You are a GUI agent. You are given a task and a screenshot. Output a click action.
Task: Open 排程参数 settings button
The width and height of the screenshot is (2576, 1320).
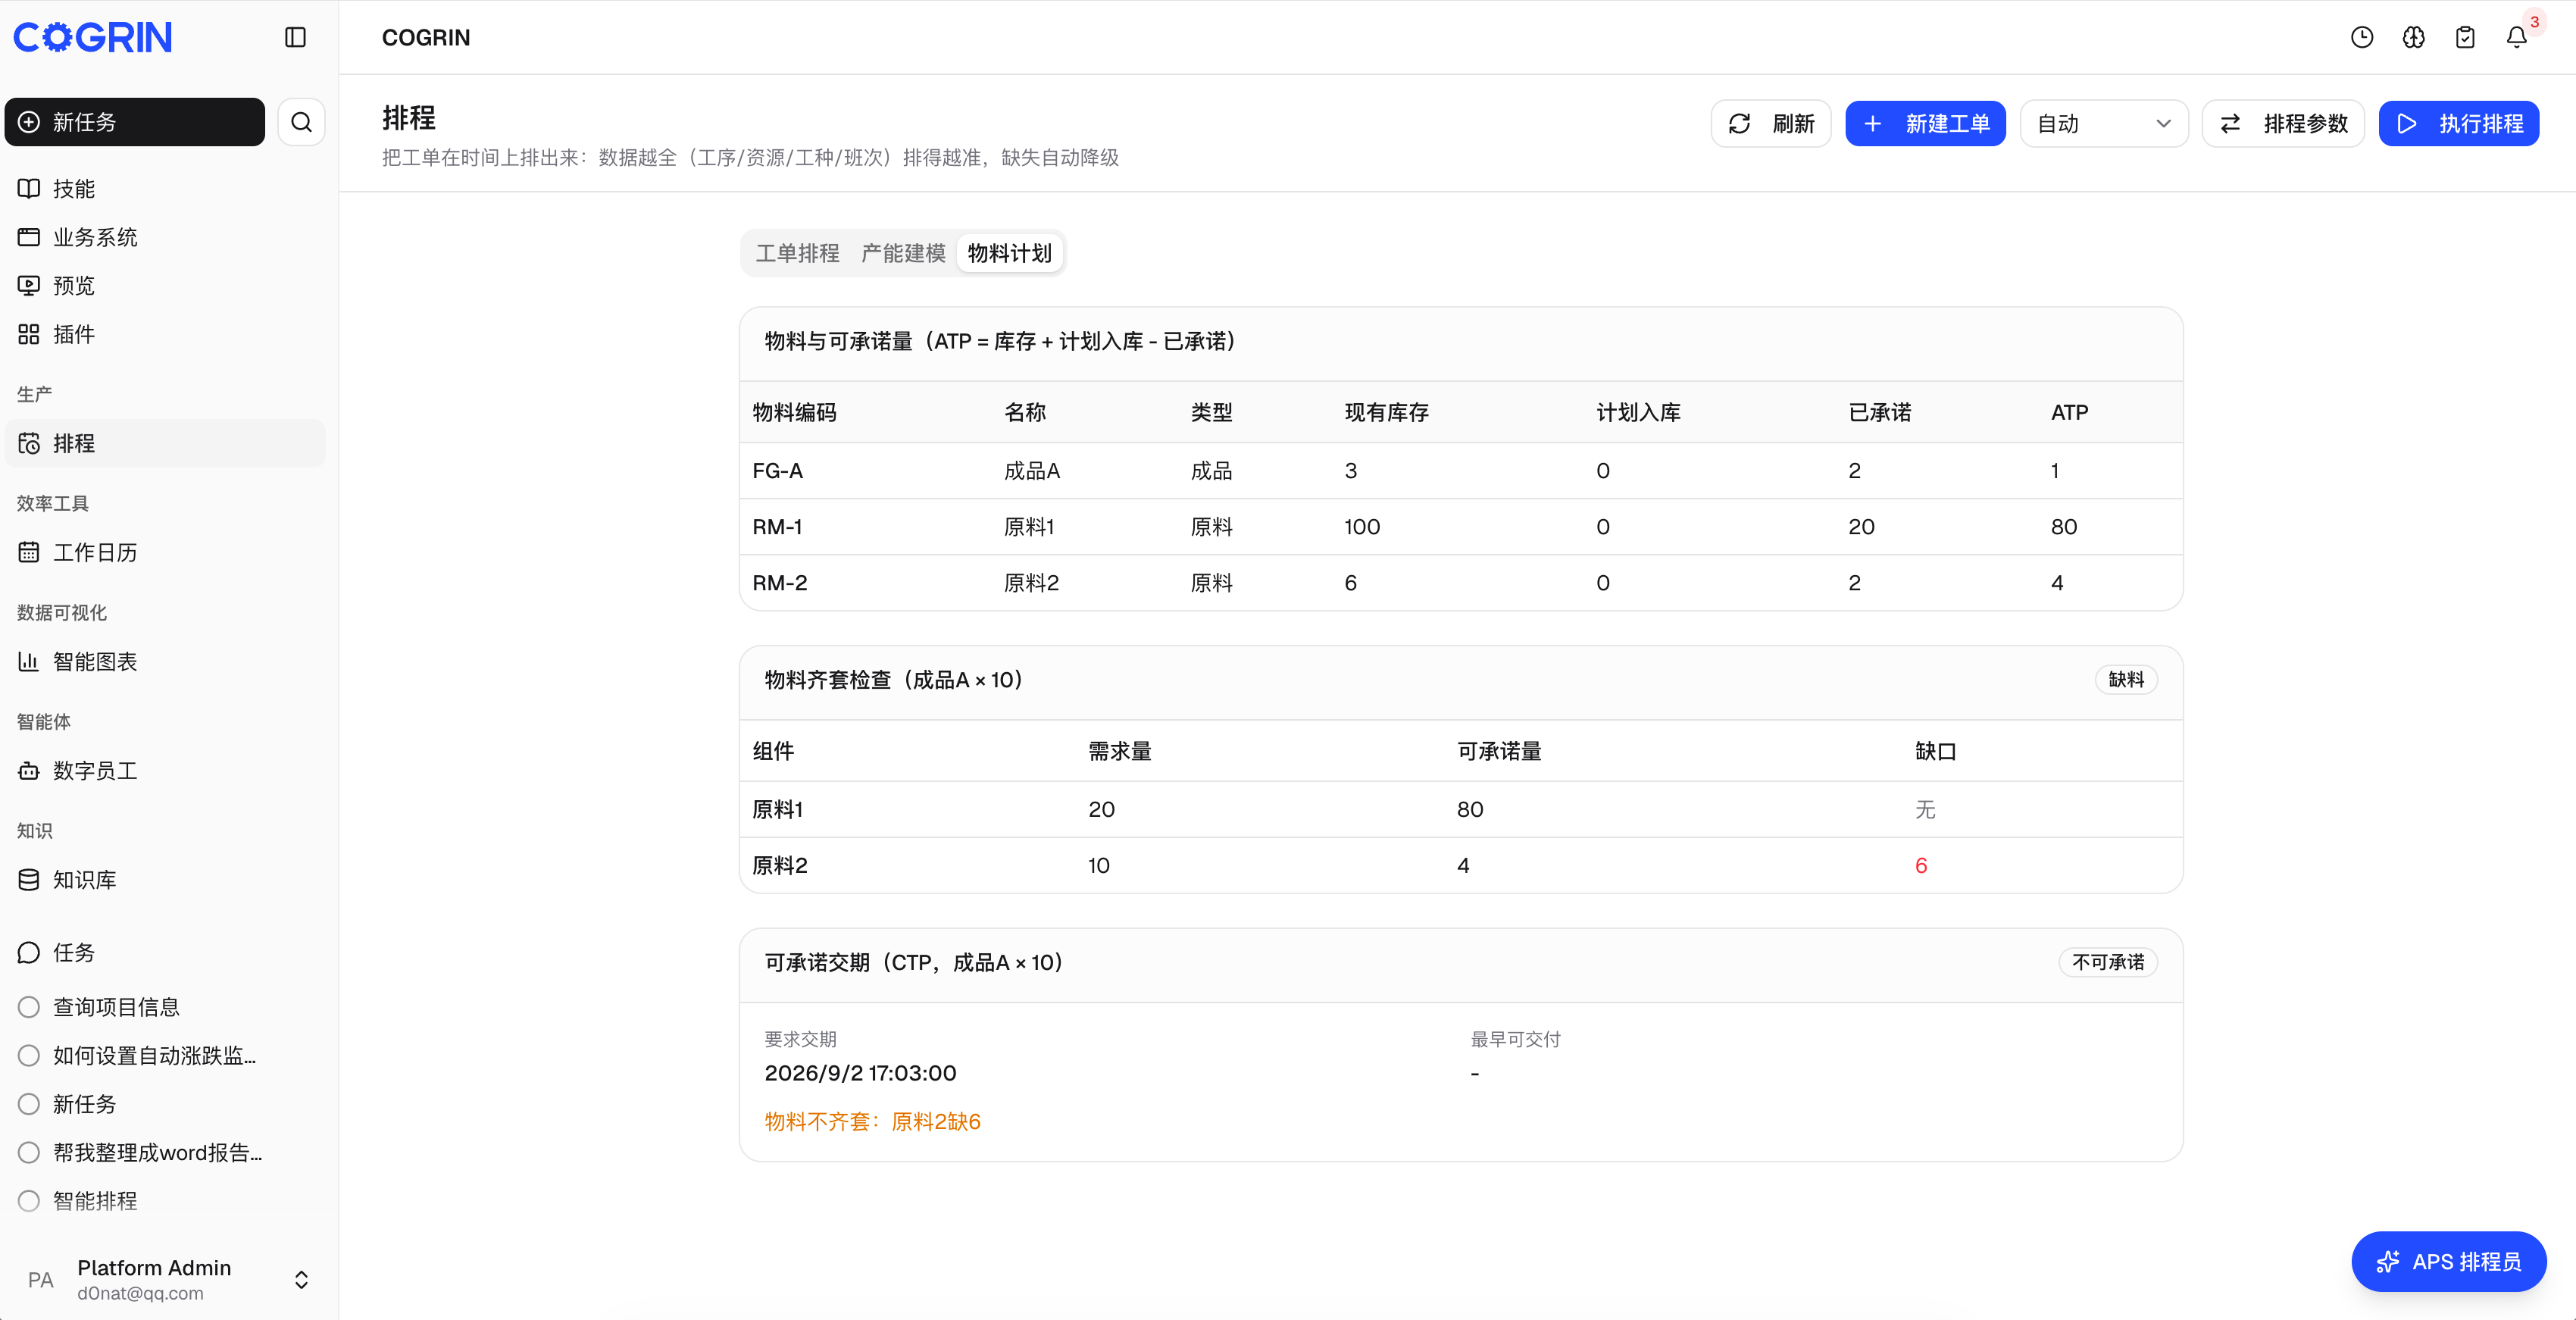[x=2283, y=124]
